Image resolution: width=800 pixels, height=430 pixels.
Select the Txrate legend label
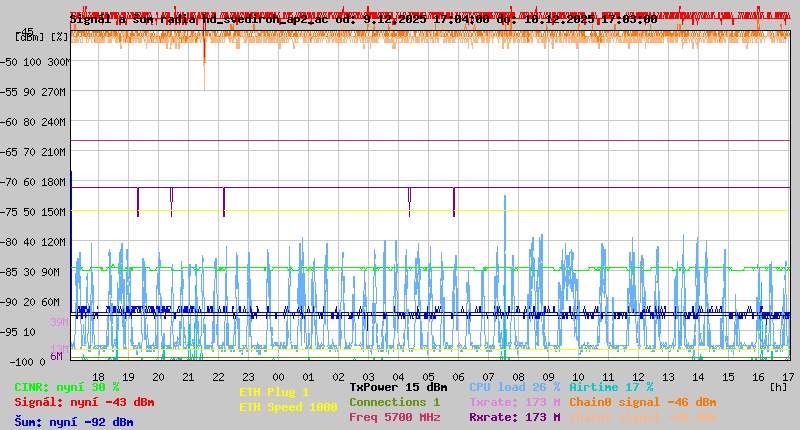click(x=514, y=402)
